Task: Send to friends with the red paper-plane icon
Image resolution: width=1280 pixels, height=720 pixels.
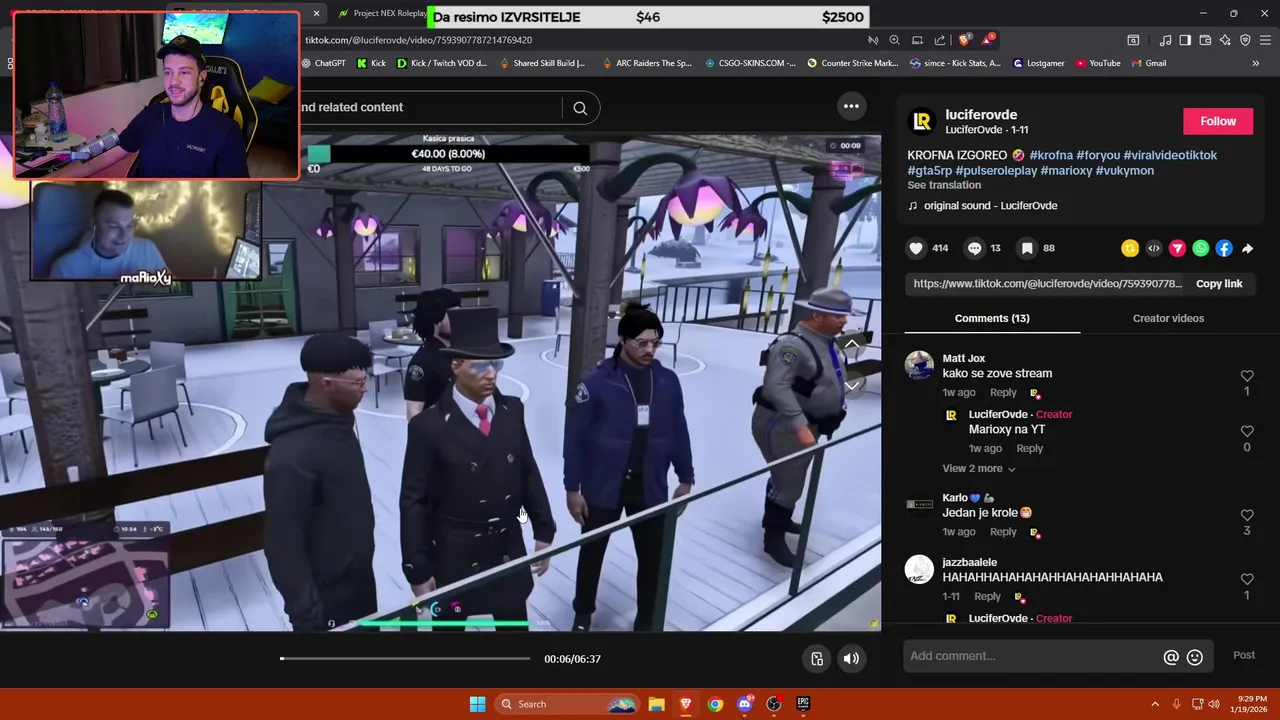Action: coord(1177,248)
